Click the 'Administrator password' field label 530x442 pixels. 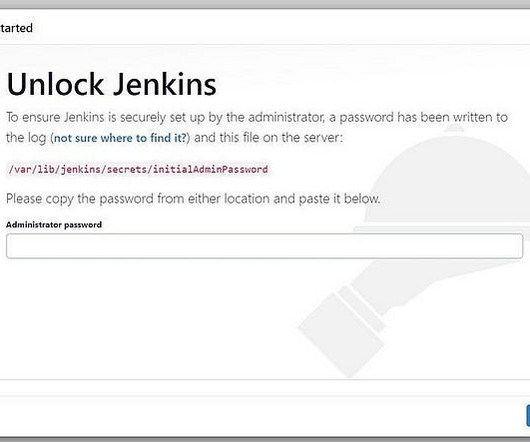pyautogui.click(x=54, y=225)
